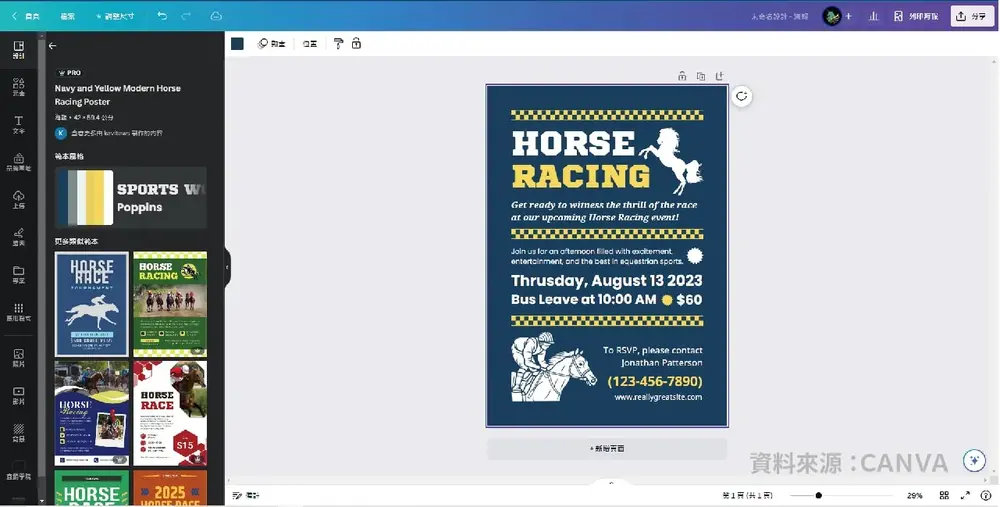Open the Brand hub in the sidebar

(x=18, y=162)
